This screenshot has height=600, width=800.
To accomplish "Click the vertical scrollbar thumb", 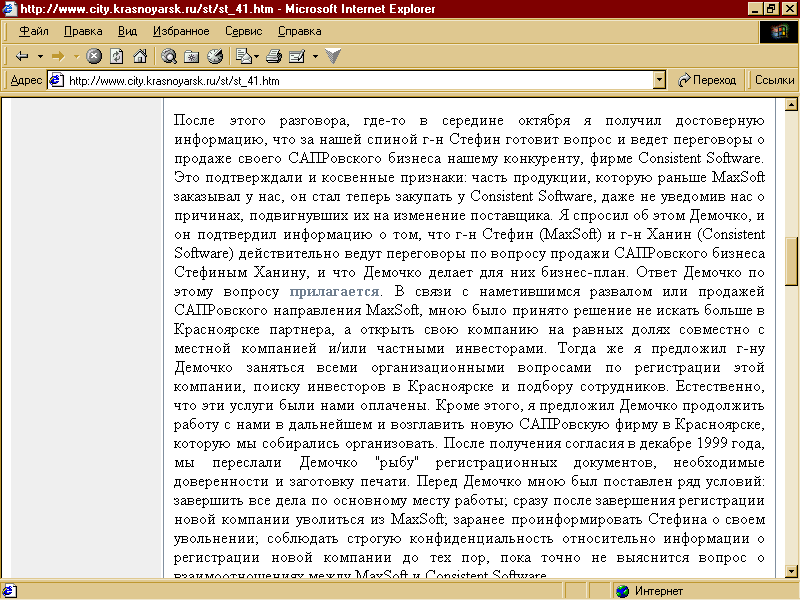I will 791,261.
